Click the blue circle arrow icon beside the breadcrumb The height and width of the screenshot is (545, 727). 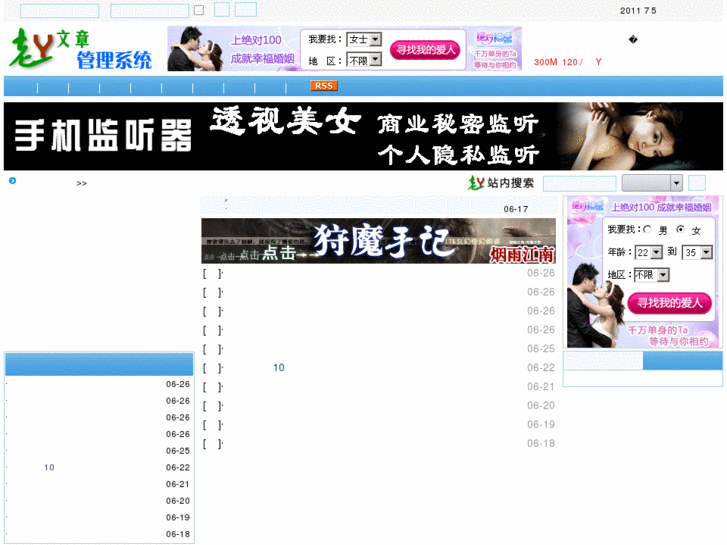13,180
